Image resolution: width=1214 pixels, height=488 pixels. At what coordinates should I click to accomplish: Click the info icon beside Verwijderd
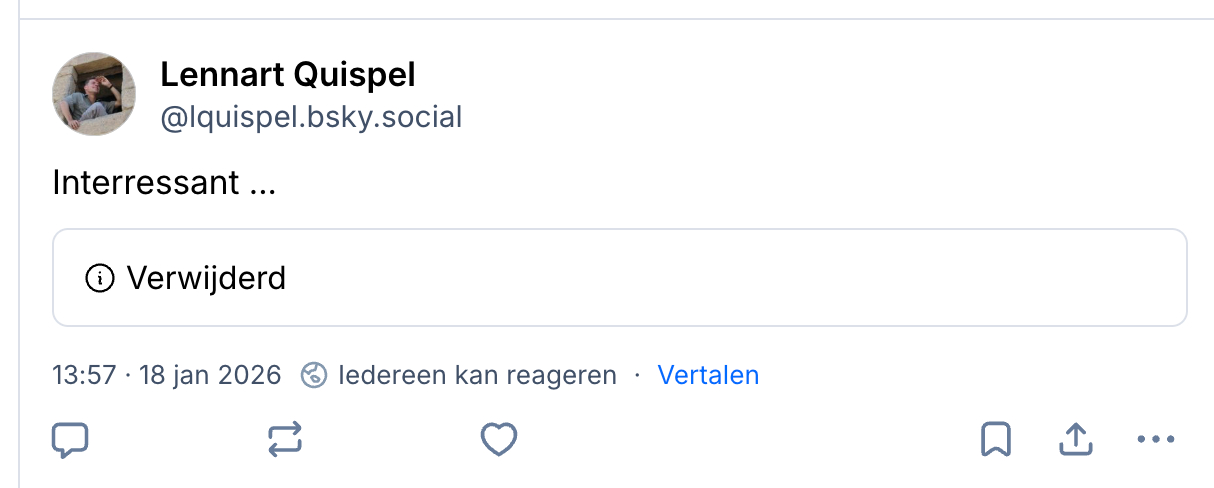coord(100,278)
